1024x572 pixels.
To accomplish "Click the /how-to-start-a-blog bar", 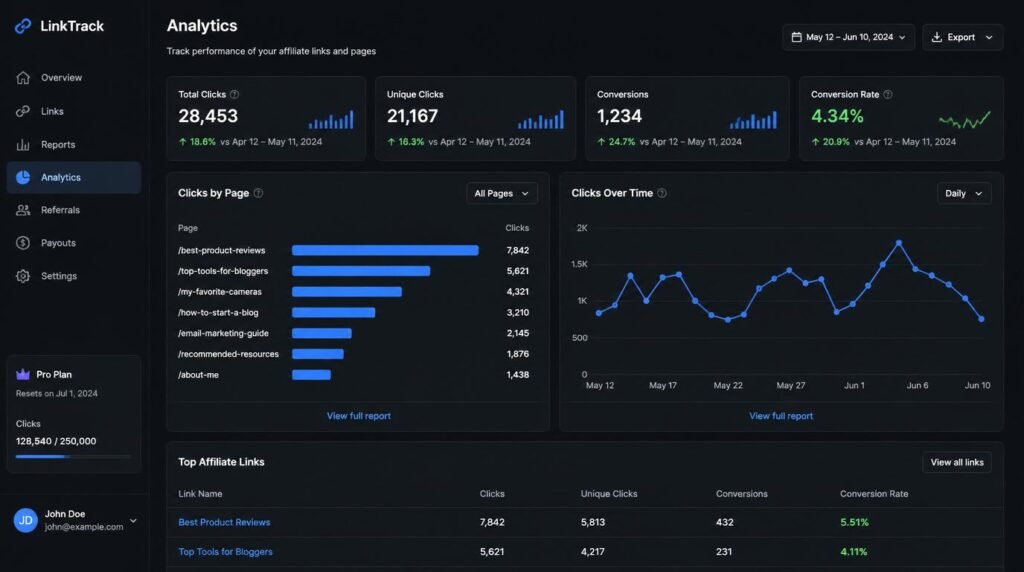I will [334, 313].
